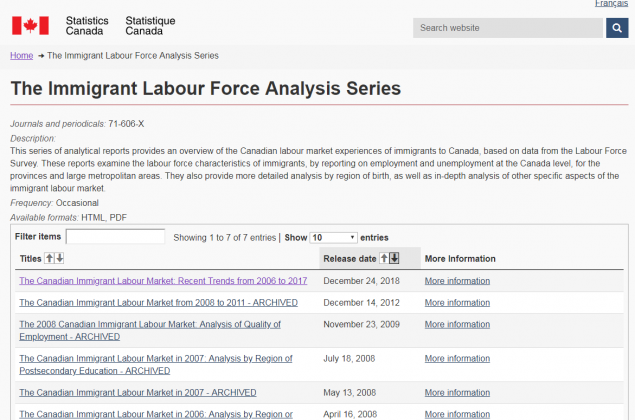More information for November 23, 2009 entry
Image resolution: width=635 pixels, height=420 pixels.
(x=457, y=324)
